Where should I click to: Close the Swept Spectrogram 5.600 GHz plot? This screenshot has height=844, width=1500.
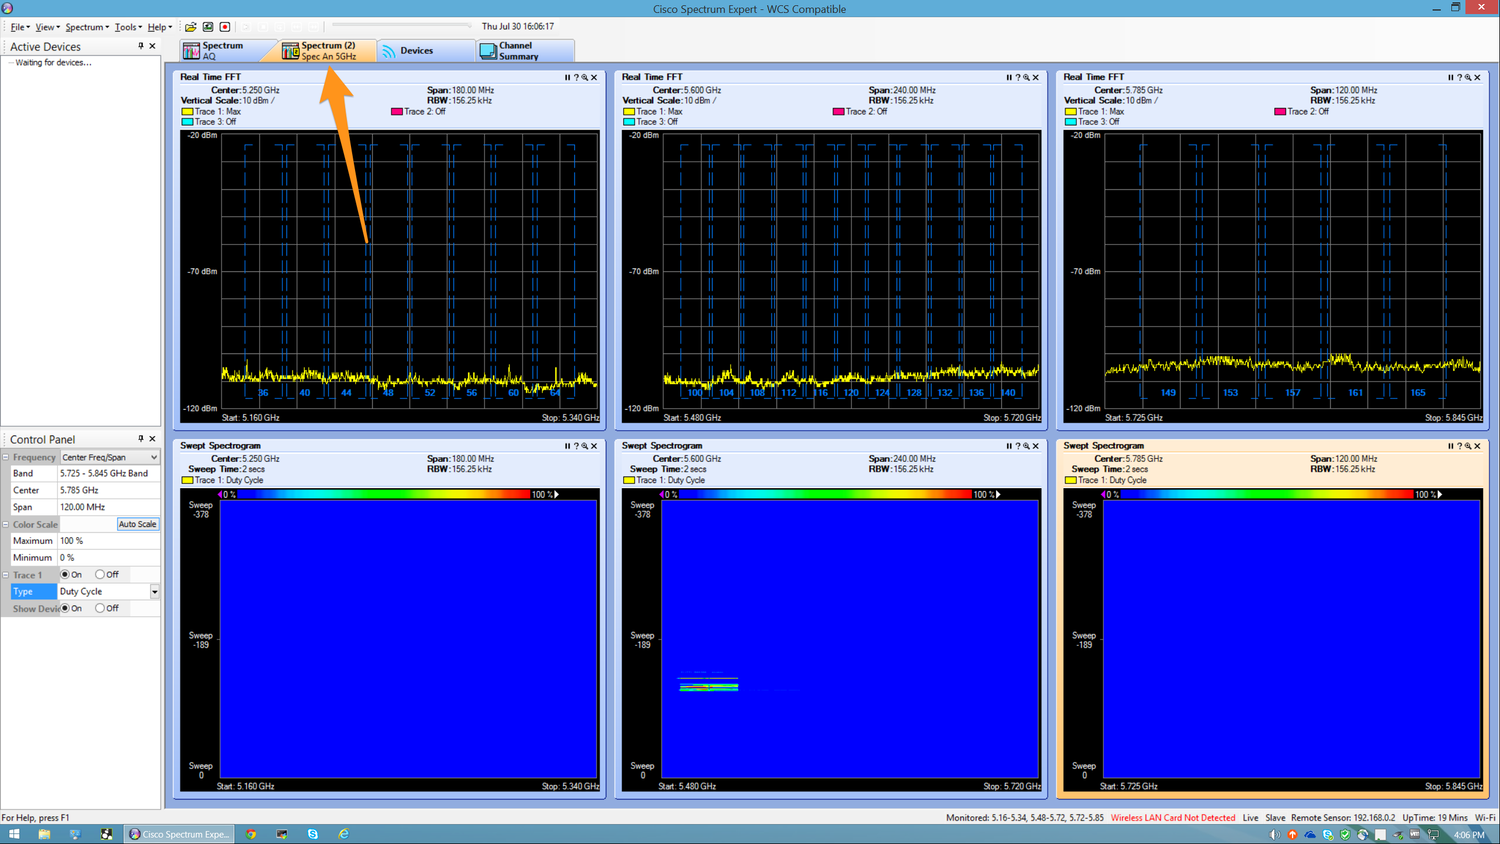tap(1036, 446)
